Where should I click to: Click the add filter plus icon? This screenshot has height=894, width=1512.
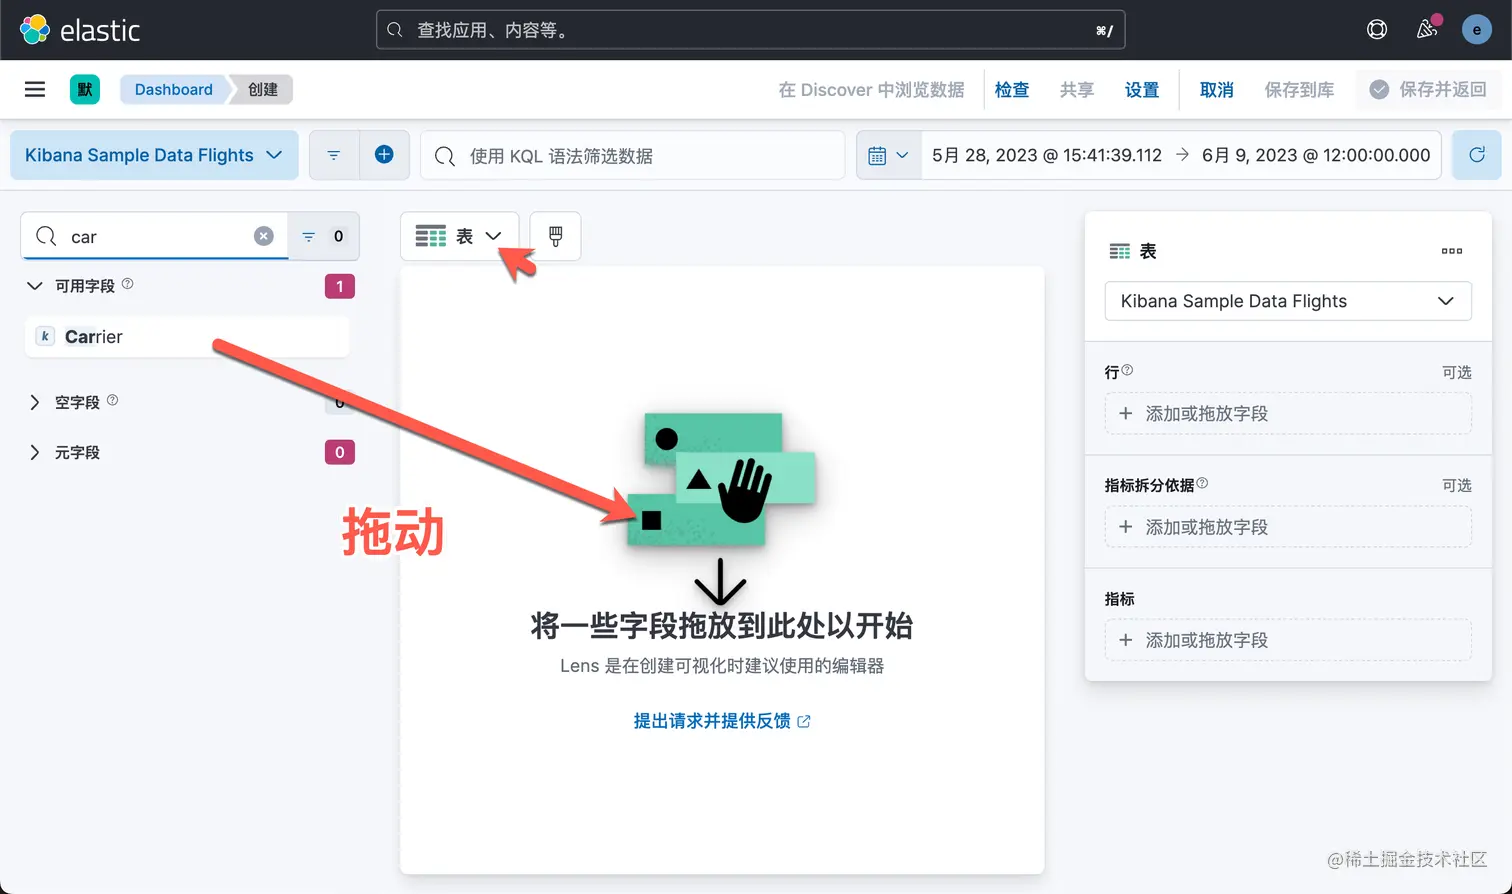pyautogui.click(x=384, y=155)
